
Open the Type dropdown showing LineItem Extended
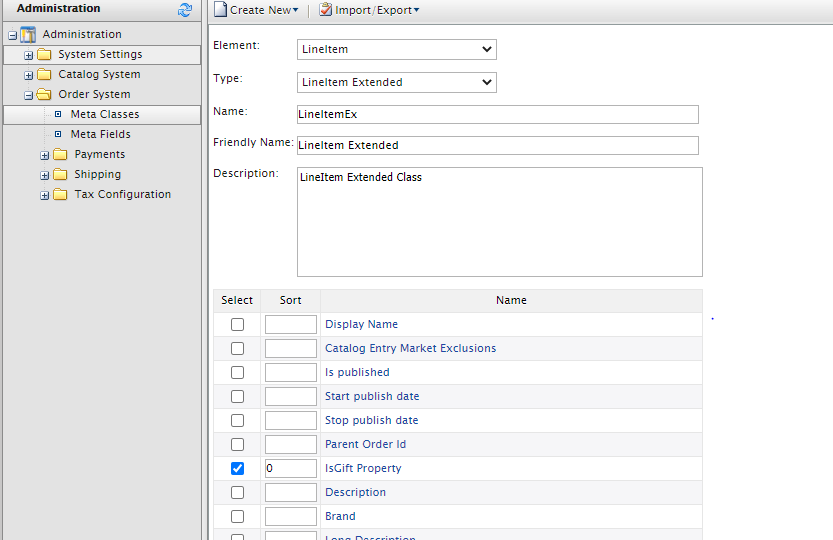[397, 82]
